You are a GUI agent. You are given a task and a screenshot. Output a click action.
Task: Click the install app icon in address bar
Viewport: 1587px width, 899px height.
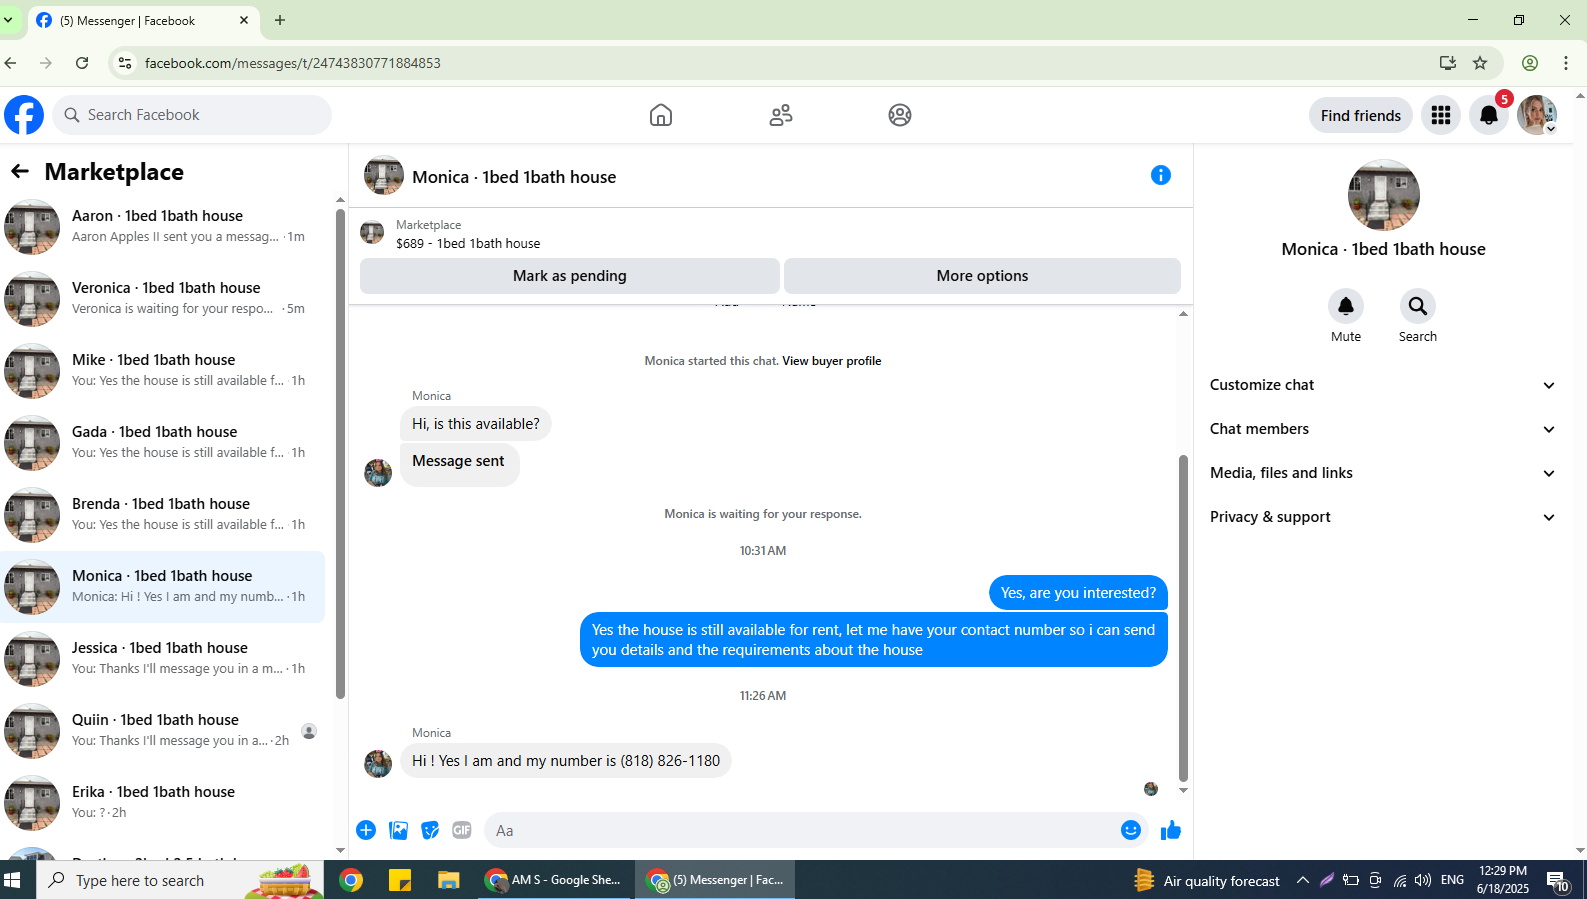(1447, 63)
